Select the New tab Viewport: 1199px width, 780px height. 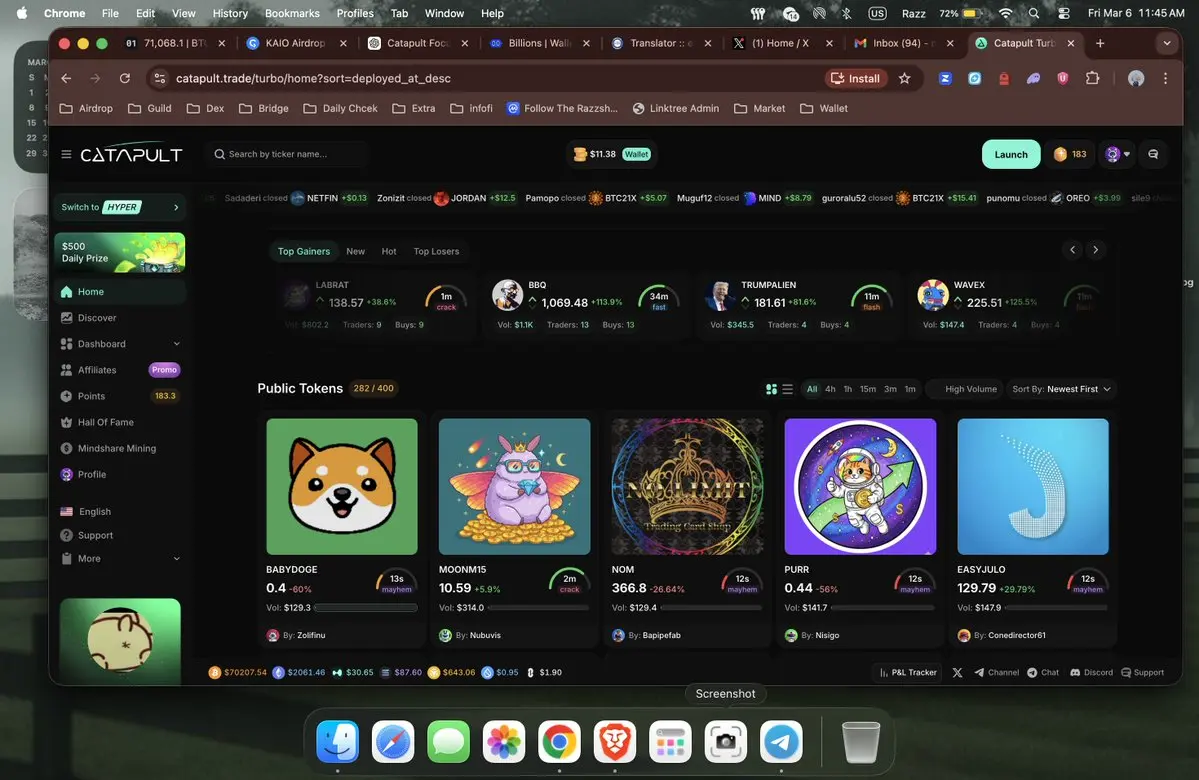pyautogui.click(x=356, y=252)
